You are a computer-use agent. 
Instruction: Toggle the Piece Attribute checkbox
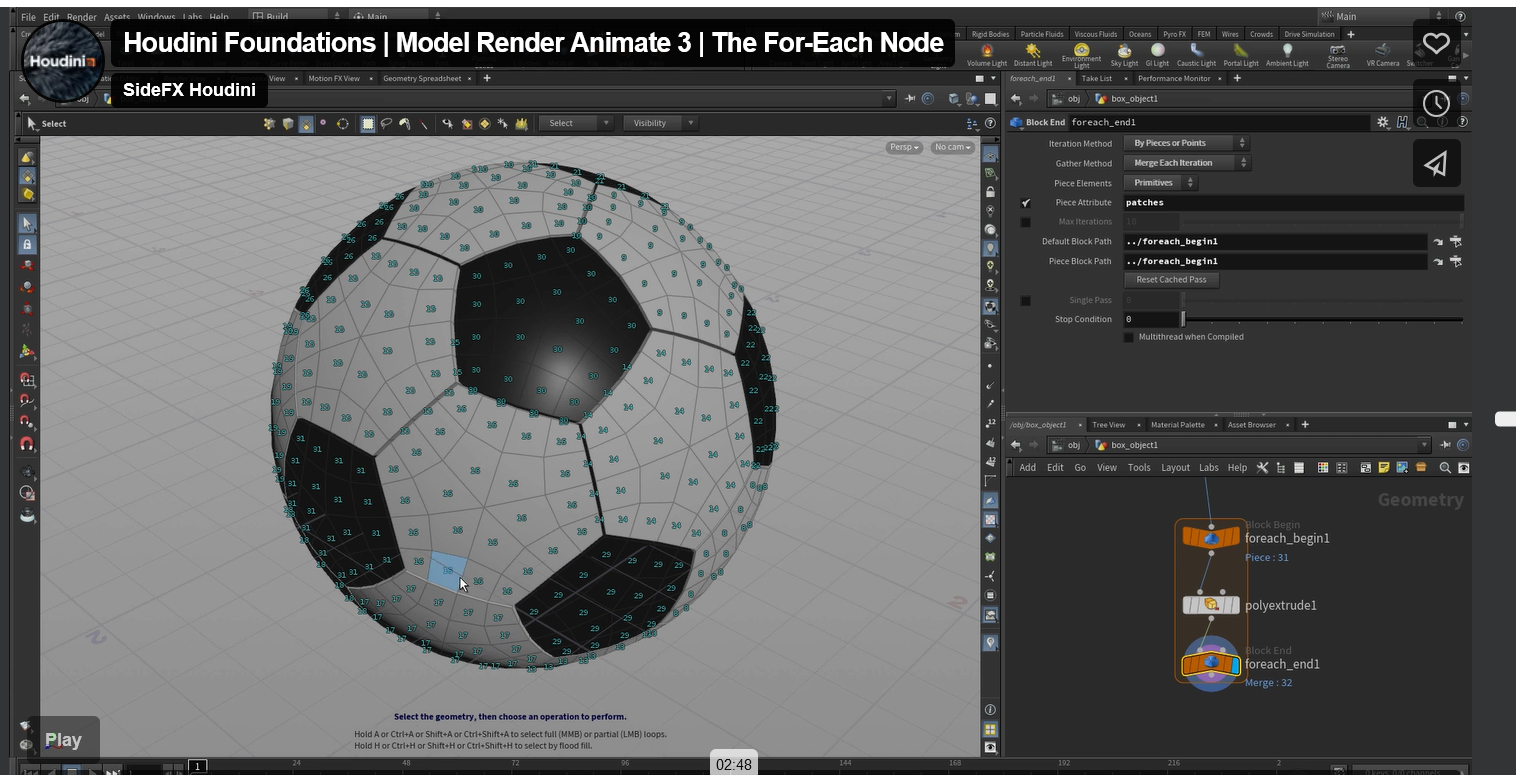(1025, 202)
